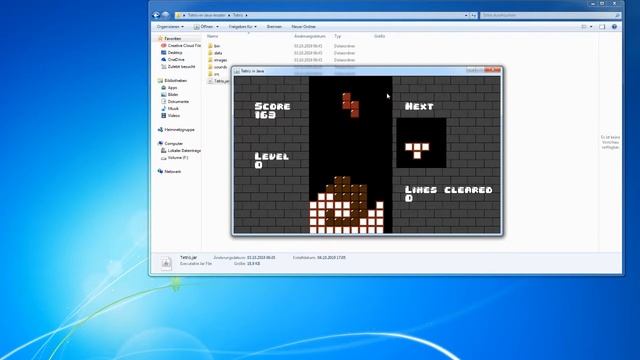Click the refresh button beside address bar
This screenshot has width=640, height=360.
473,15
